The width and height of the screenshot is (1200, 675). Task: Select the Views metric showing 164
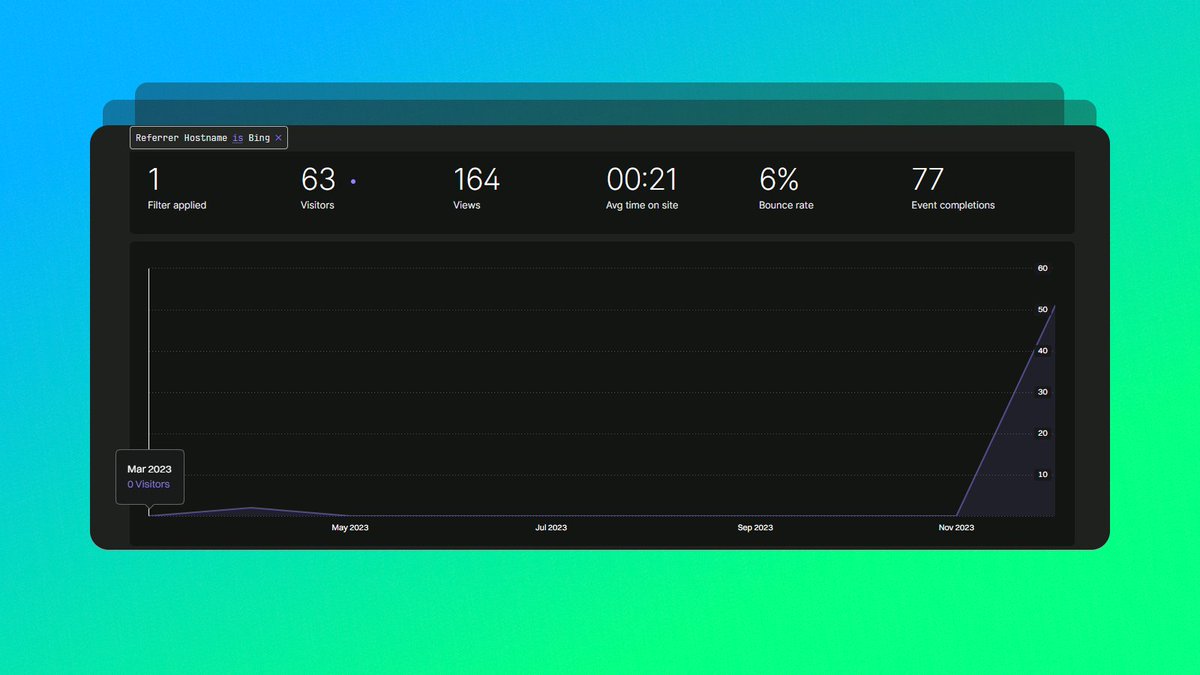[x=477, y=189]
